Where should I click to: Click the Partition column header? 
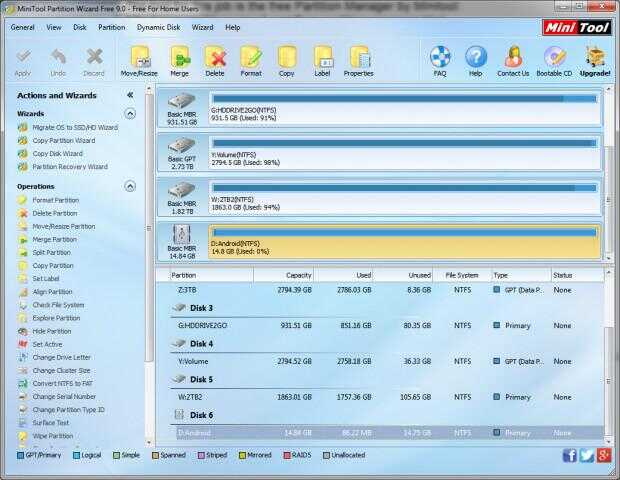click(211, 275)
